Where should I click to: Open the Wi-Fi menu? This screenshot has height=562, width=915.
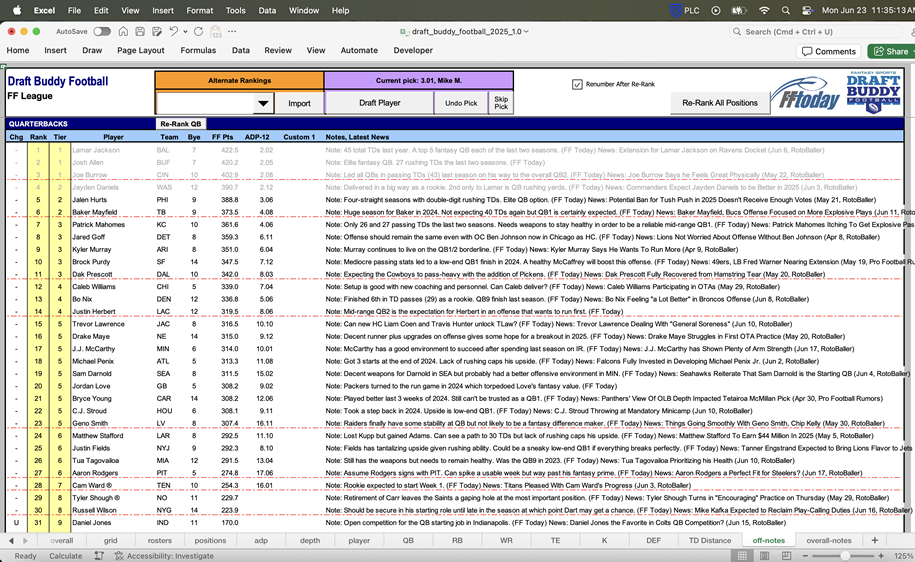764,11
